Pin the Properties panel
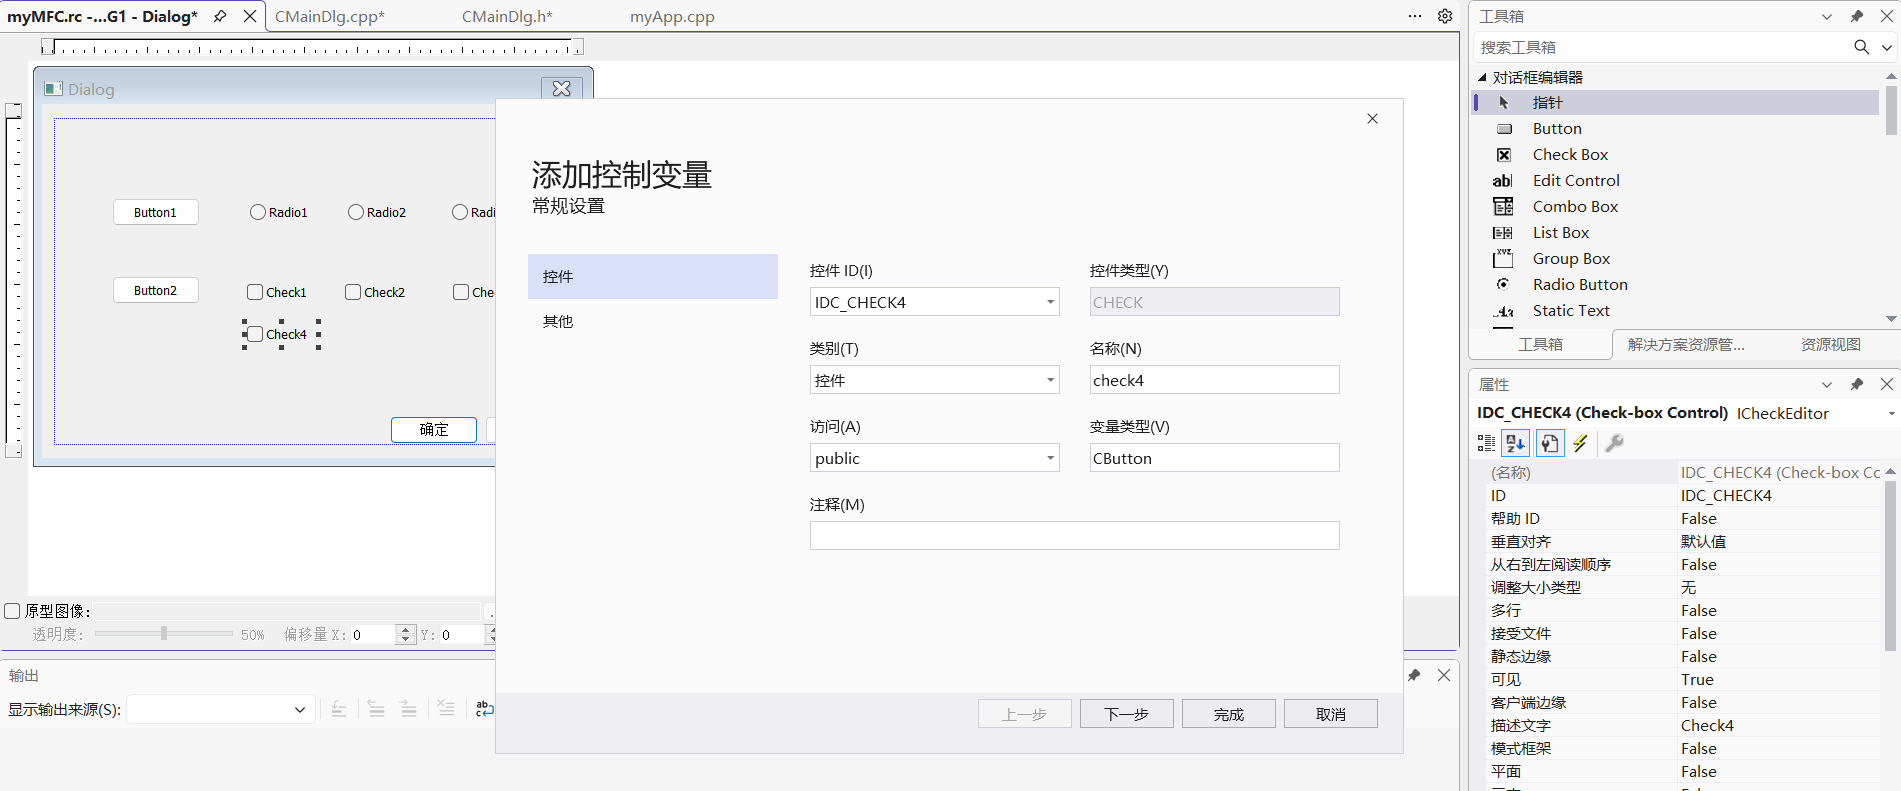The image size is (1901, 791). pos(1857,384)
